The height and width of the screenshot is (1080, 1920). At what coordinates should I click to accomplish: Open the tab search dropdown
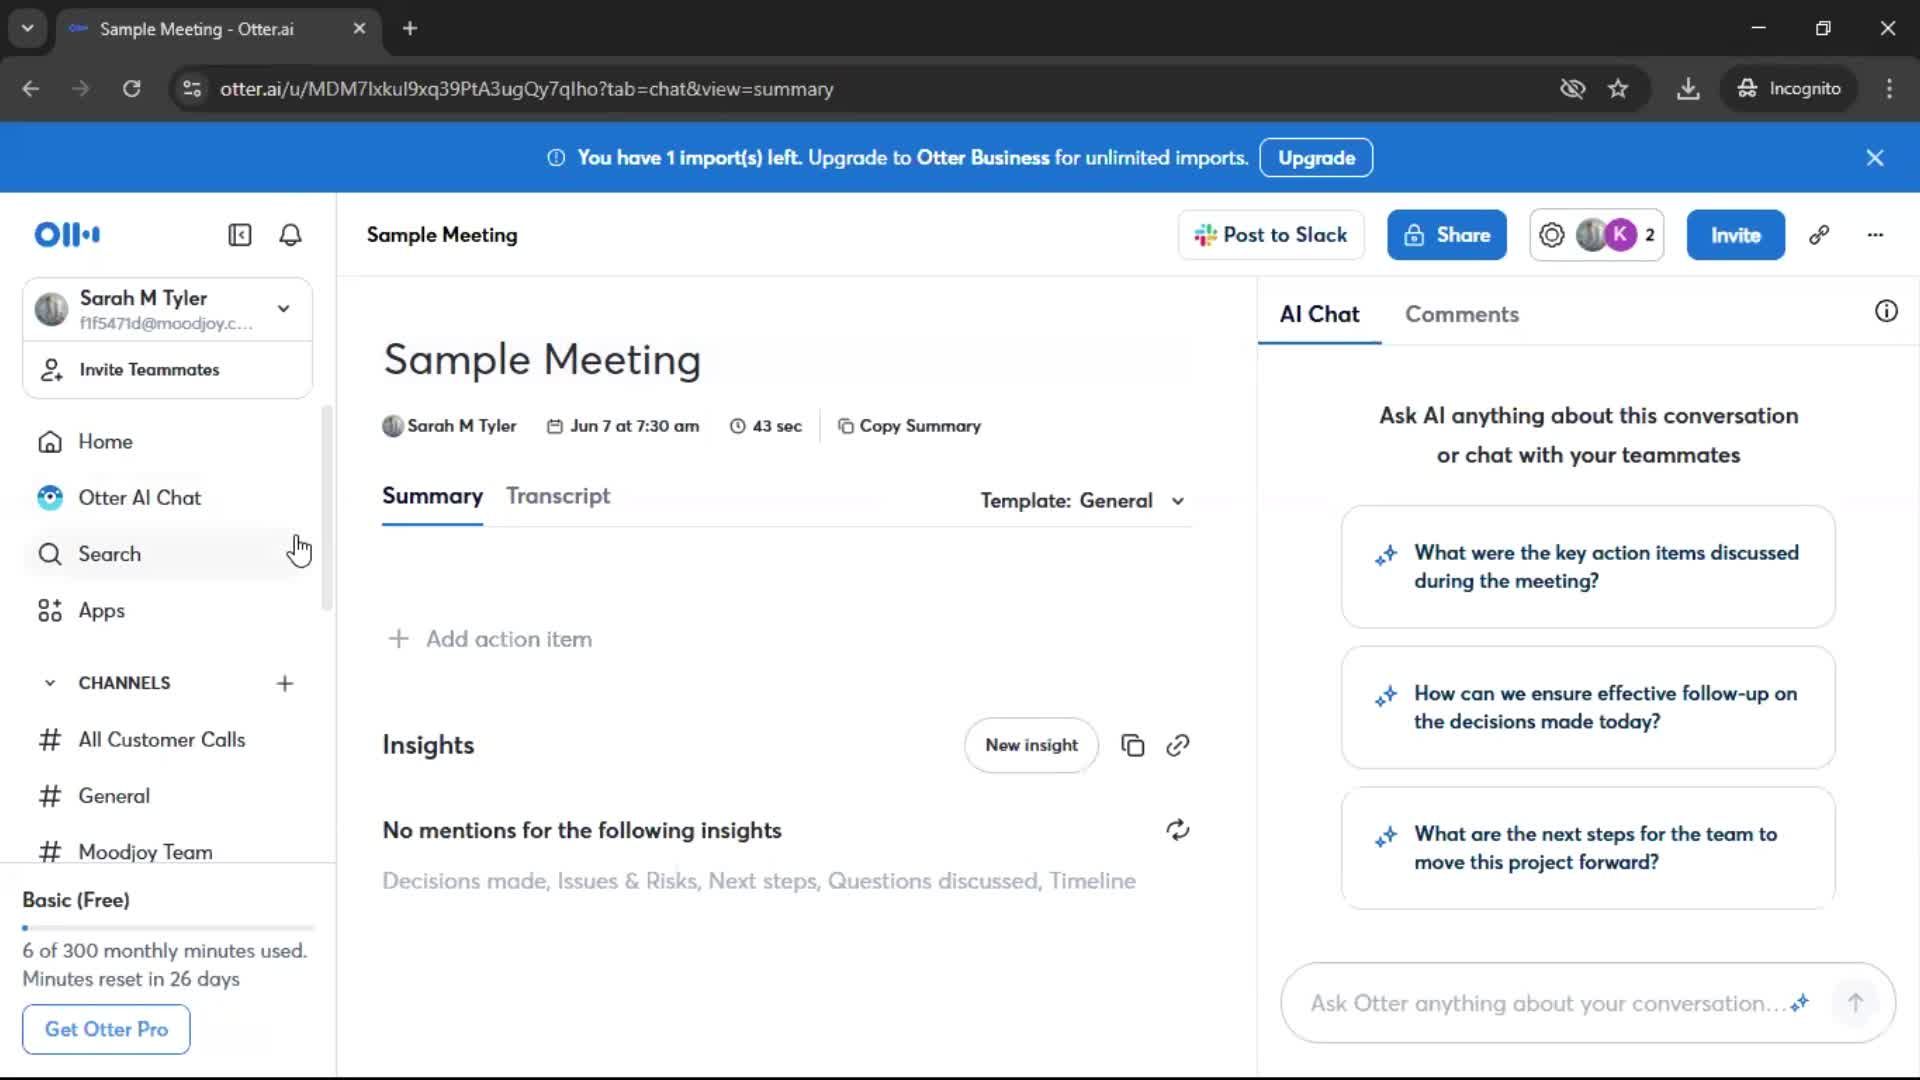[28, 28]
